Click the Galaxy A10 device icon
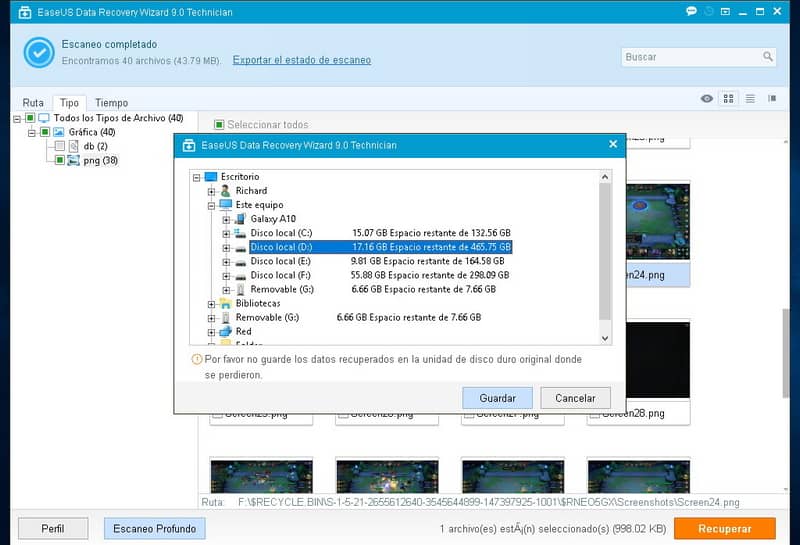Viewport: 800px width, 545px height. tap(240, 219)
